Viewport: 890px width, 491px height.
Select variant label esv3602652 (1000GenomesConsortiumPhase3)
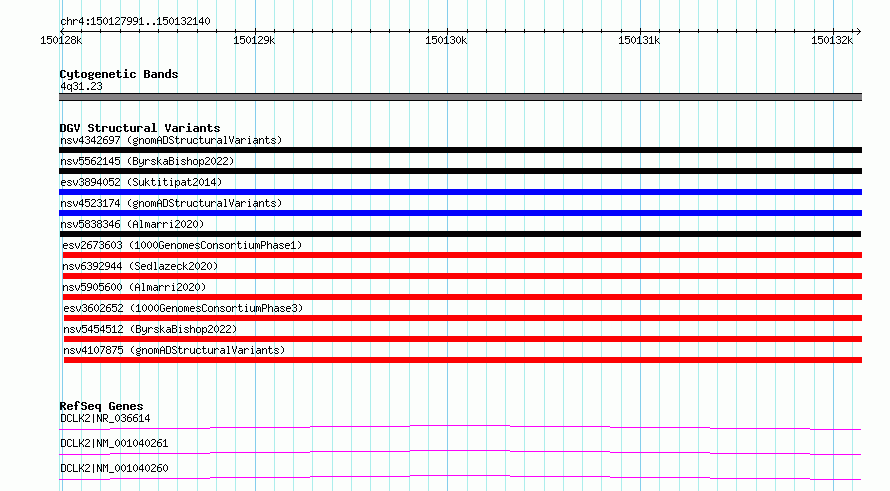coord(183,308)
